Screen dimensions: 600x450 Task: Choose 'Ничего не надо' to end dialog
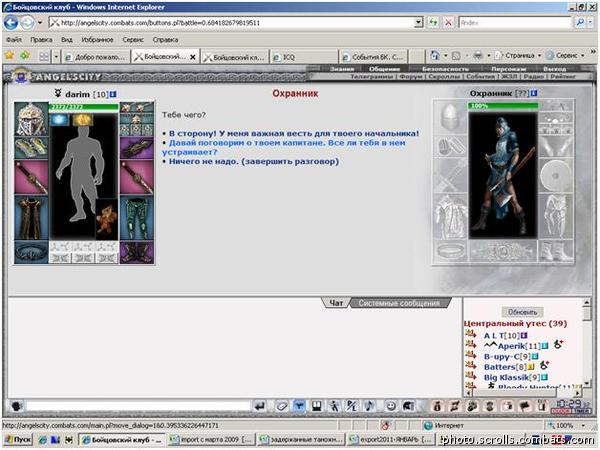tap(254, 161)
